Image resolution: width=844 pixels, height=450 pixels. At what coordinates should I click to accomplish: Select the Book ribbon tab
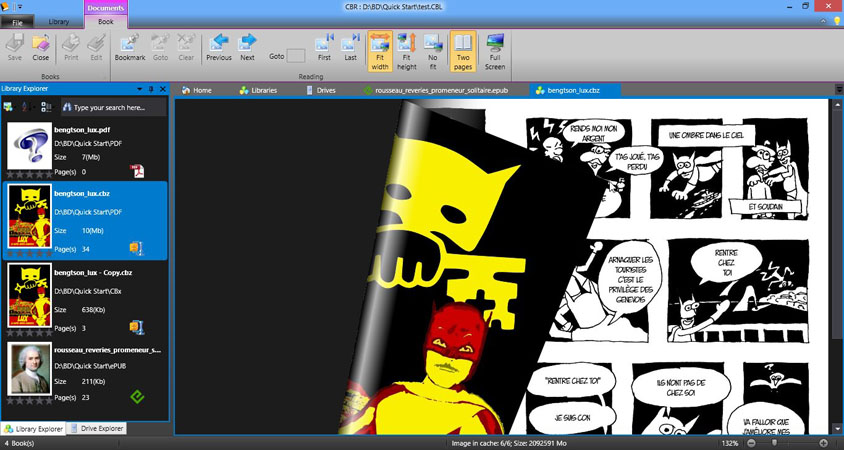tap(106, 22)
